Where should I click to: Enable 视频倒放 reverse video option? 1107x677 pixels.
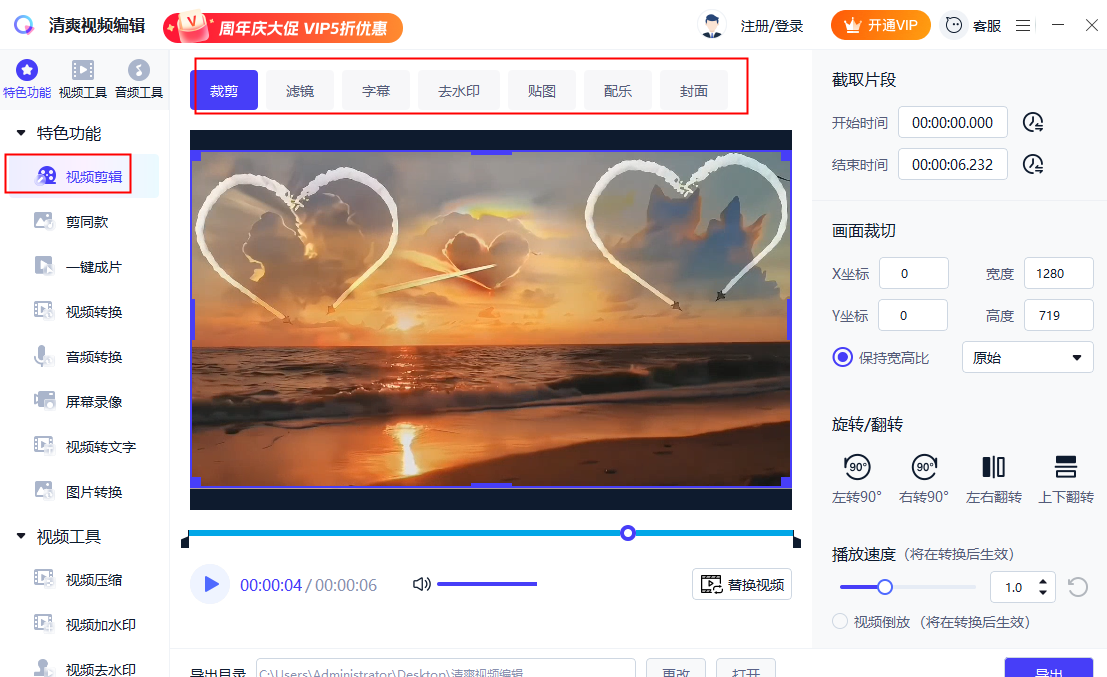coord(840,621)
